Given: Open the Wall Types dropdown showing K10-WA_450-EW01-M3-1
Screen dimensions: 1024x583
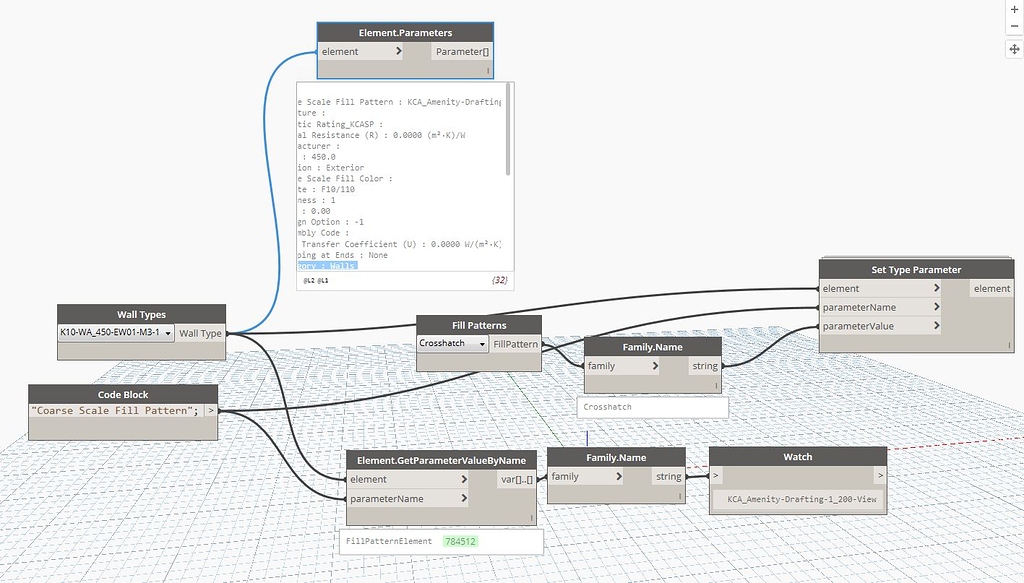Looking at the screenshot, I should (x=166, y=333).
